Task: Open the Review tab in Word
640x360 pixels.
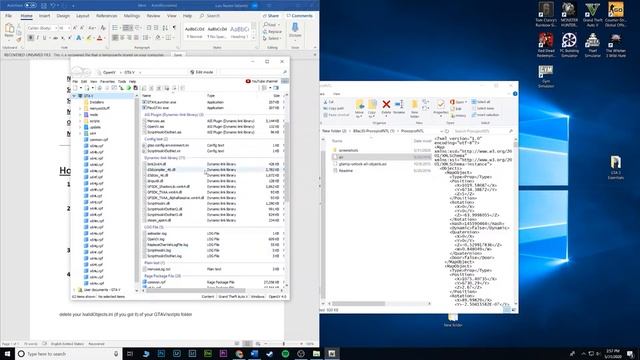Action: point(153,16)
